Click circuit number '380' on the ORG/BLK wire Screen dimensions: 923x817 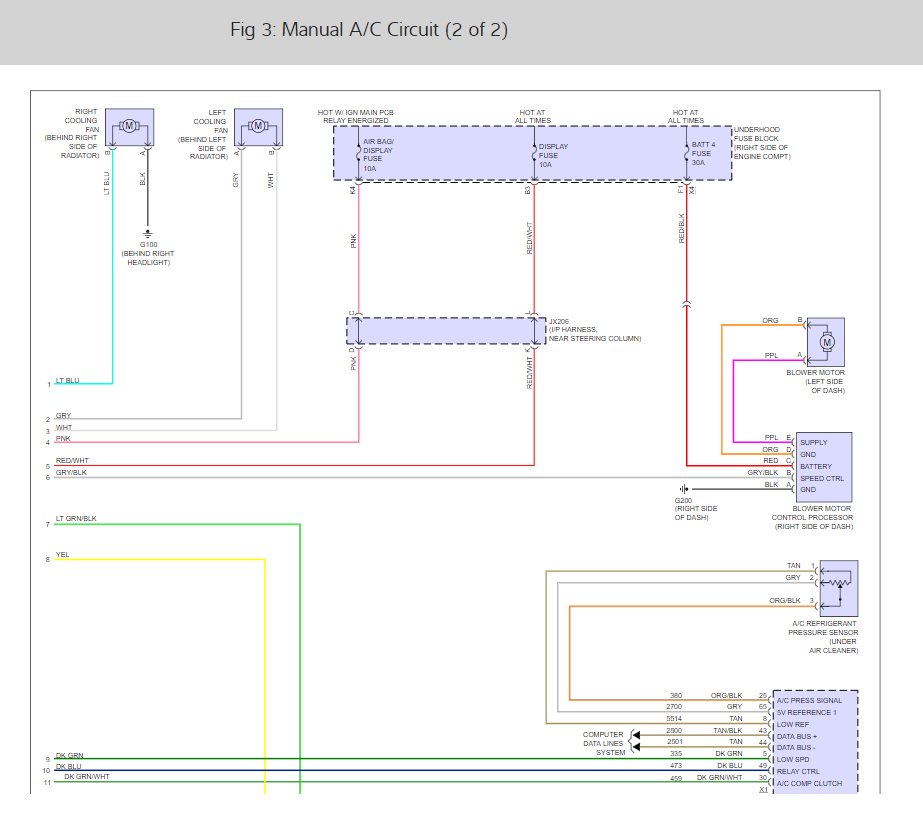click(676, 695)
